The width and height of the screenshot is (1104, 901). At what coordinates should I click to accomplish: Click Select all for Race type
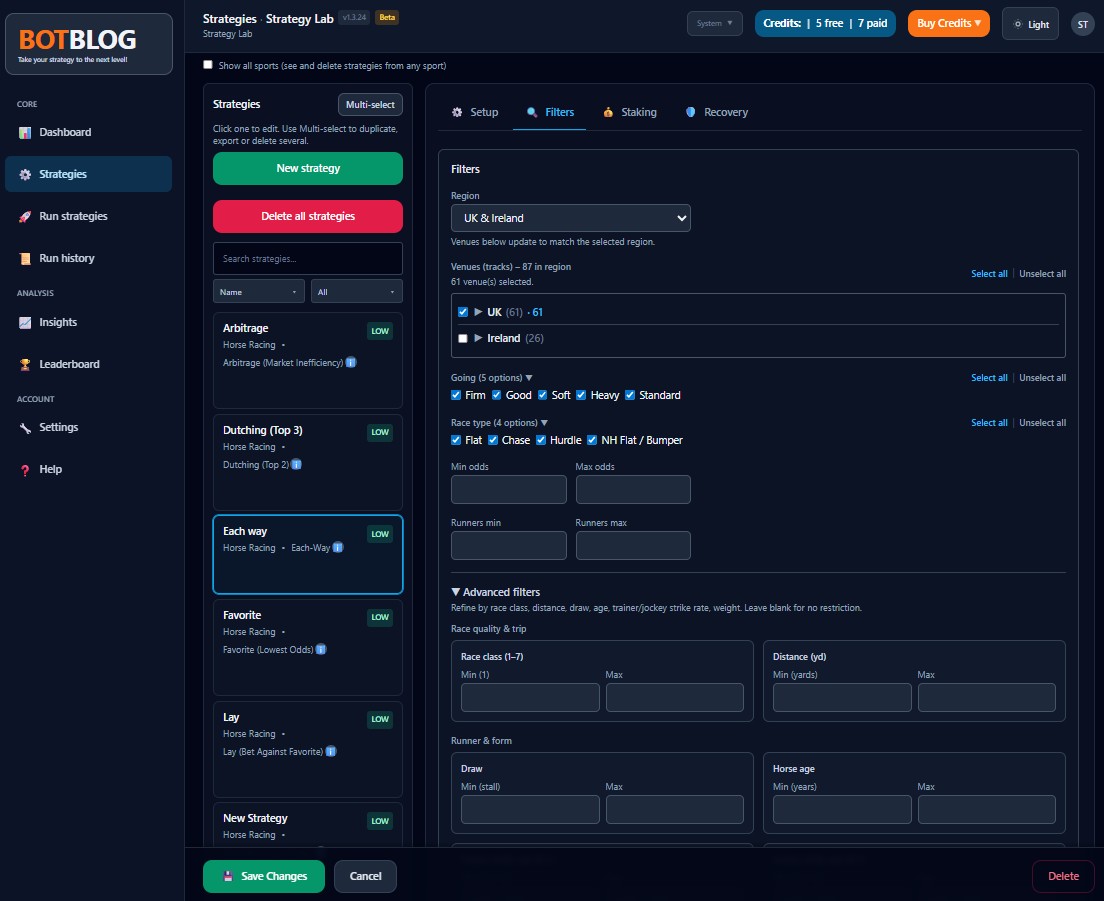[989, 422]
